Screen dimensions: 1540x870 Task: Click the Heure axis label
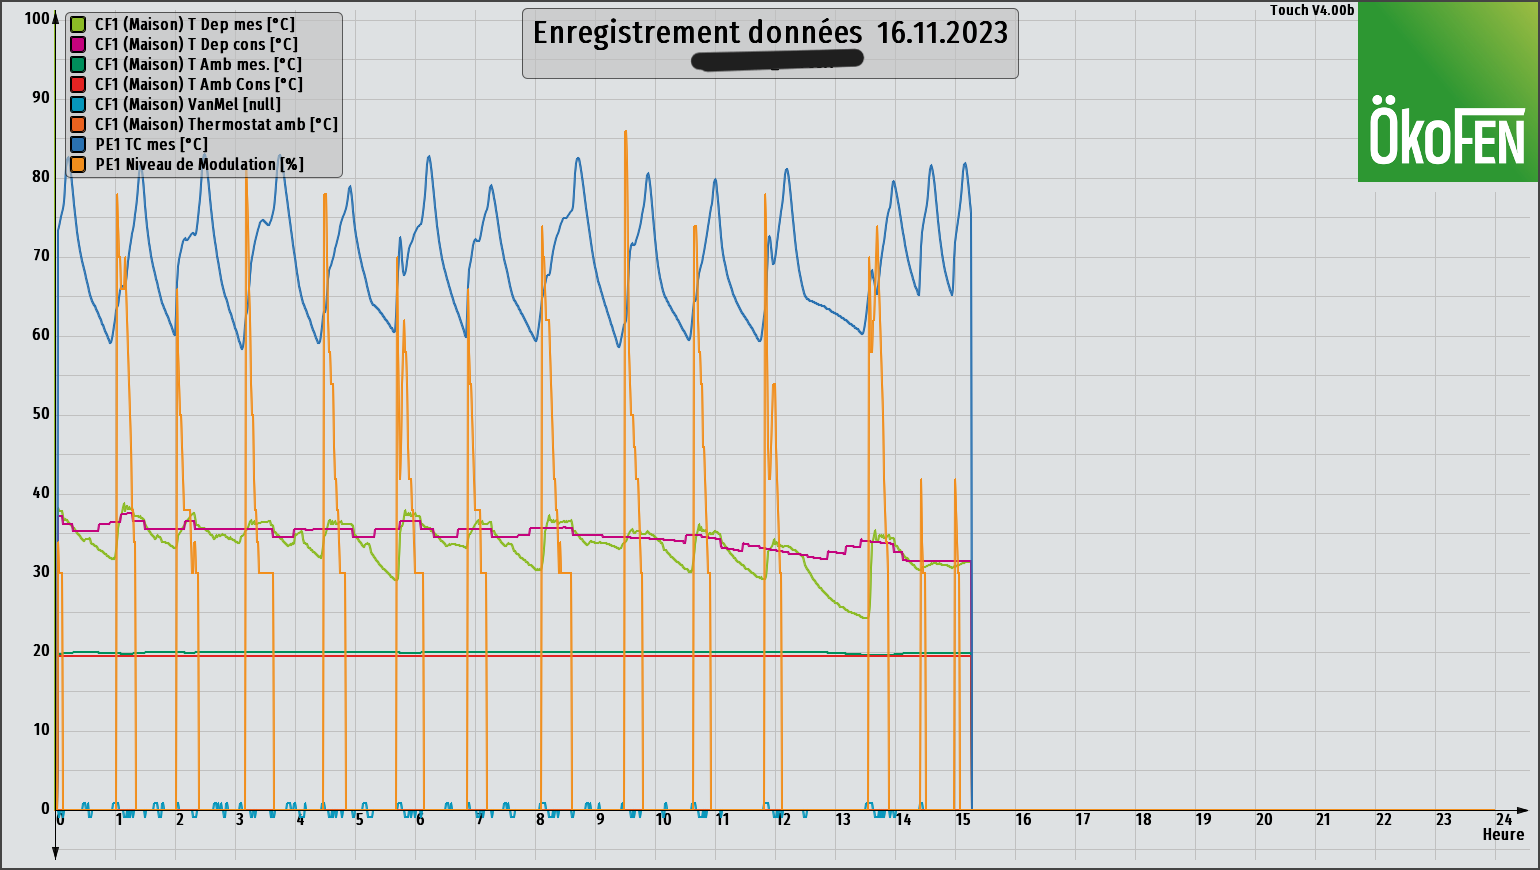click(1503, 835)
